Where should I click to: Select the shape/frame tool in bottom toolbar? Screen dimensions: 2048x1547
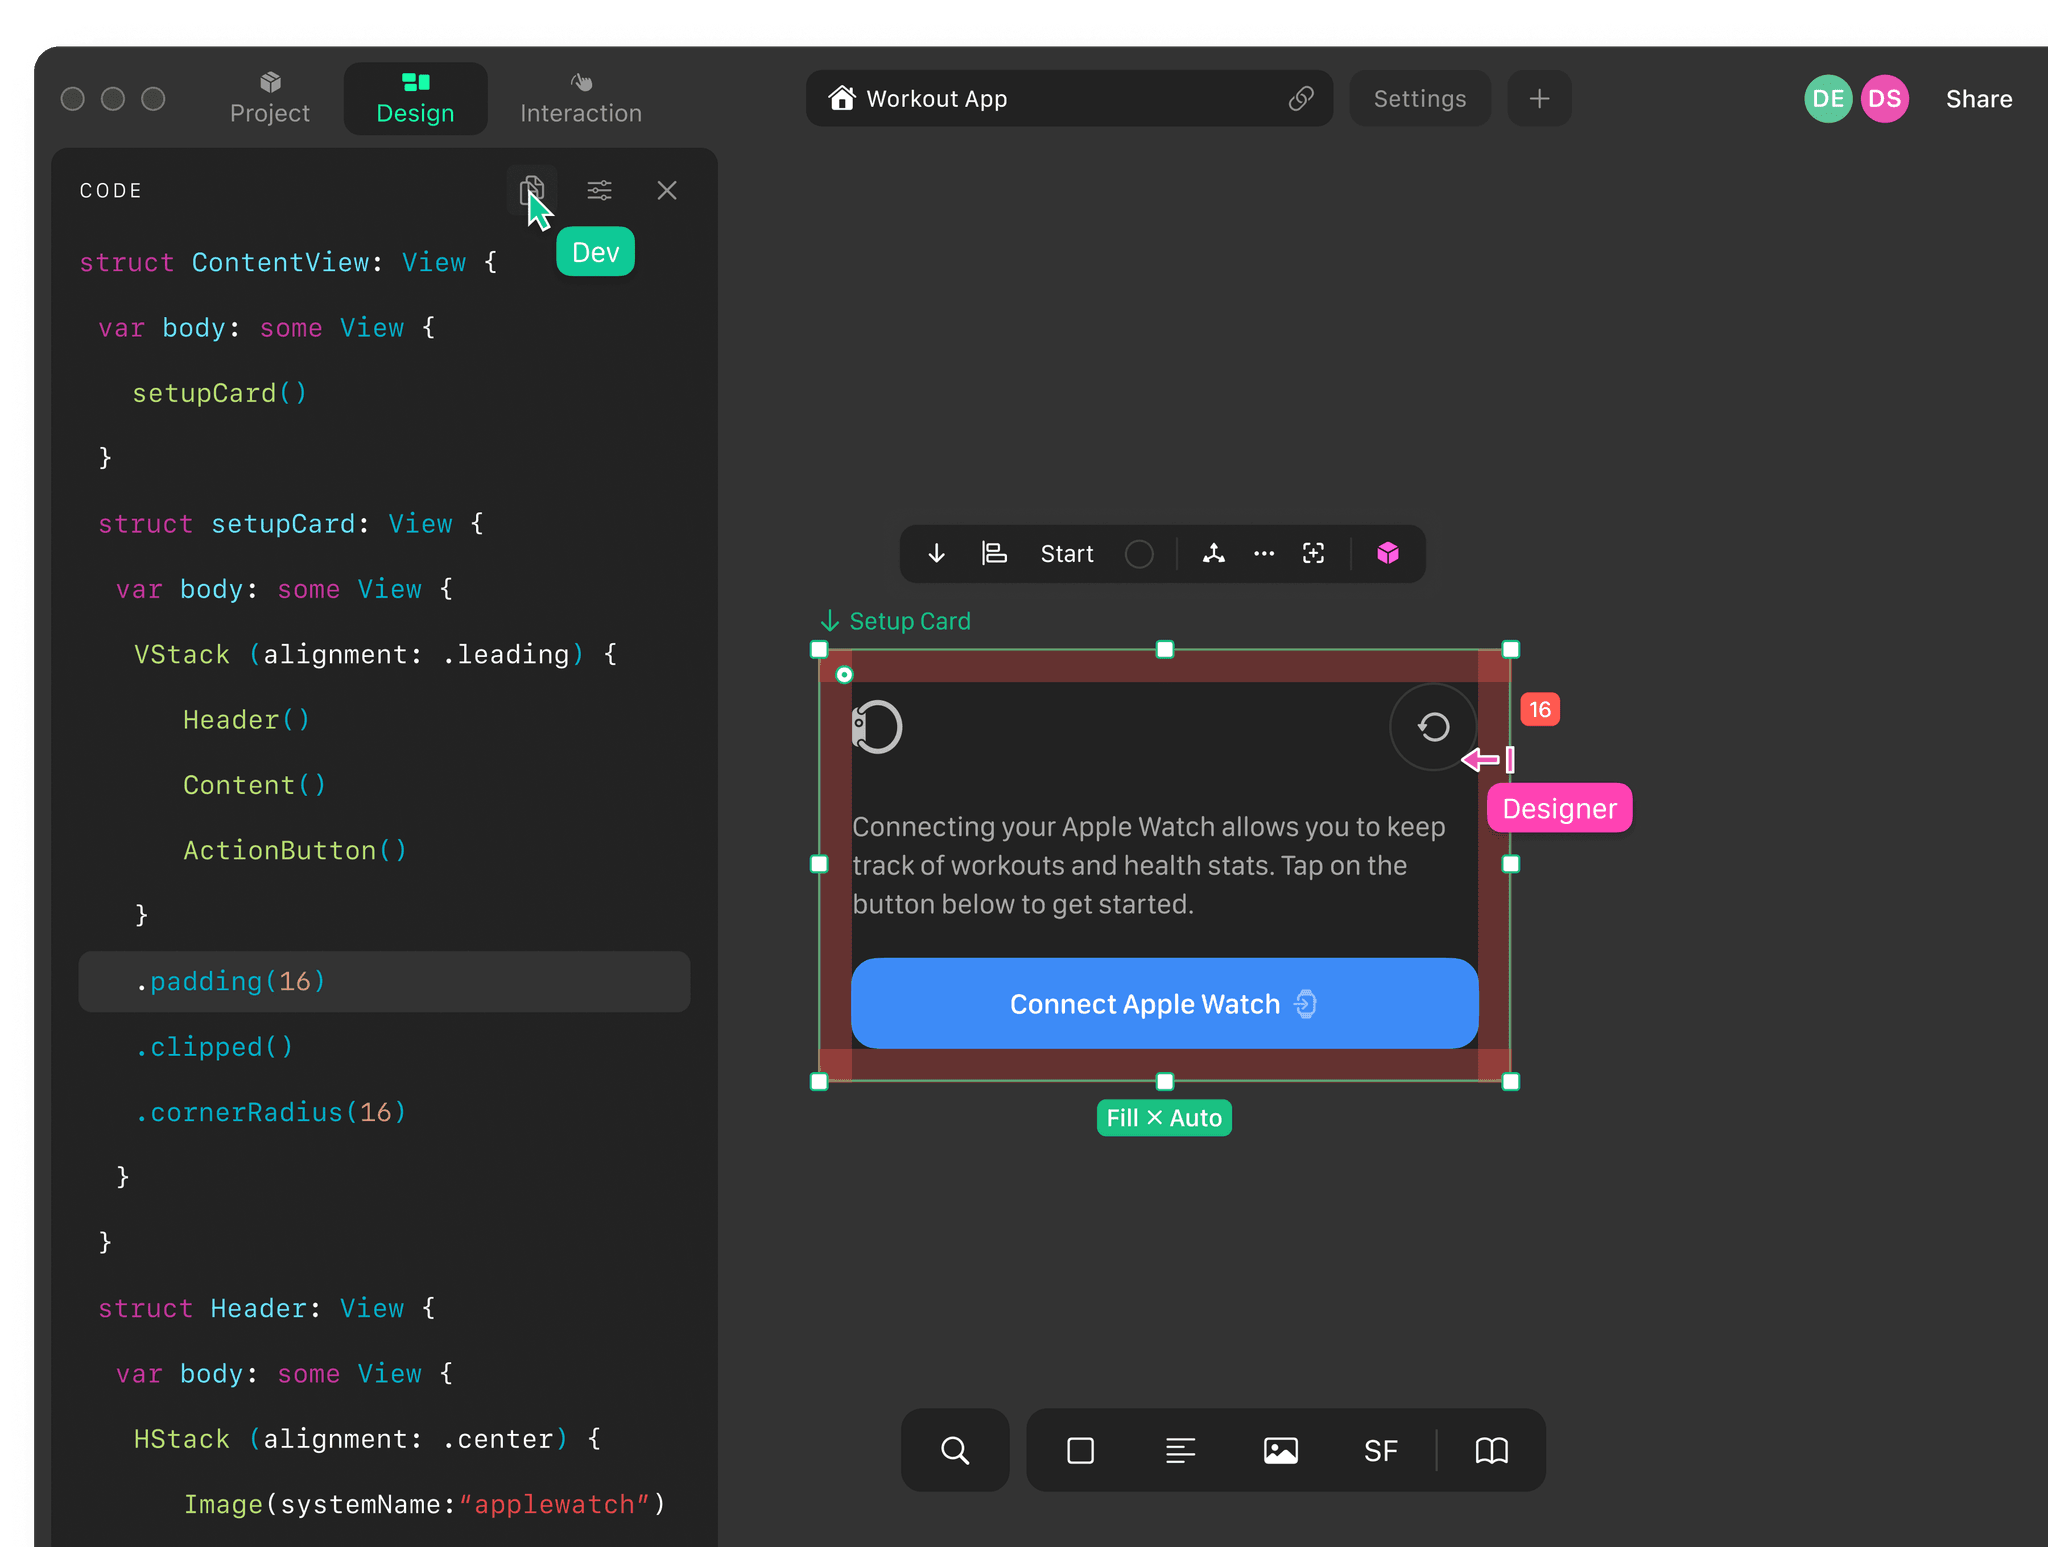click(x=1080, y=1450)
